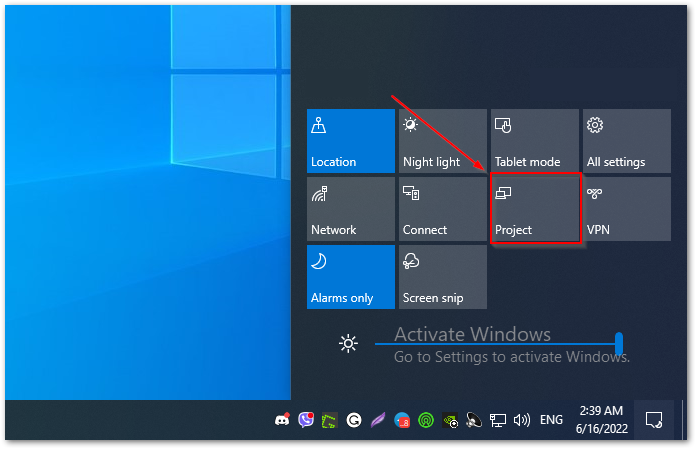The width and height of the screenshot is (696, 449).
Task: Click the brightness slider handle
Action: 619,343
